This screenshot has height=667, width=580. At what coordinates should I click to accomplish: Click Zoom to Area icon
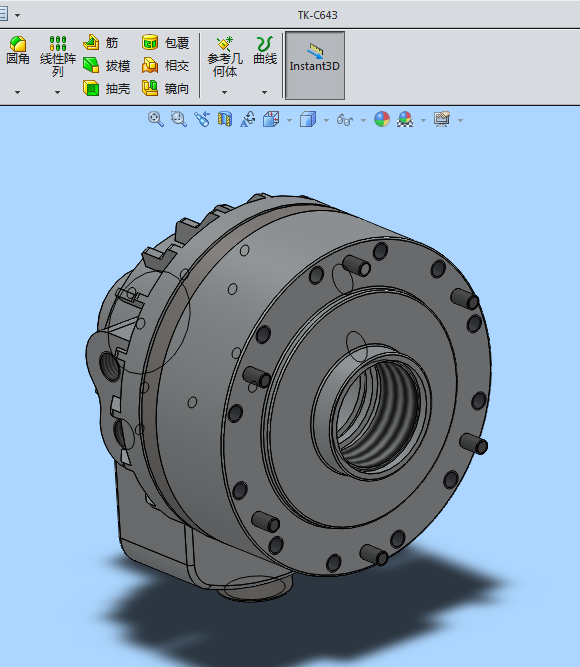(179, 119)
